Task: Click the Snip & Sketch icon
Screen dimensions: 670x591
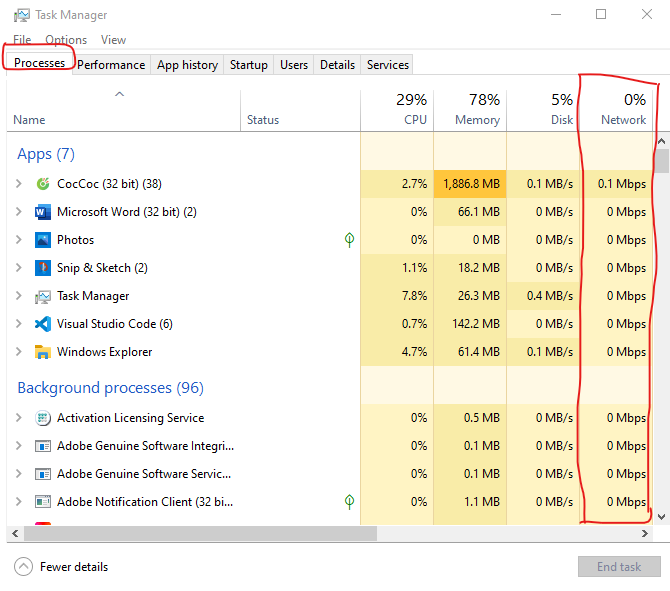Action: click(x=43, y=268)
